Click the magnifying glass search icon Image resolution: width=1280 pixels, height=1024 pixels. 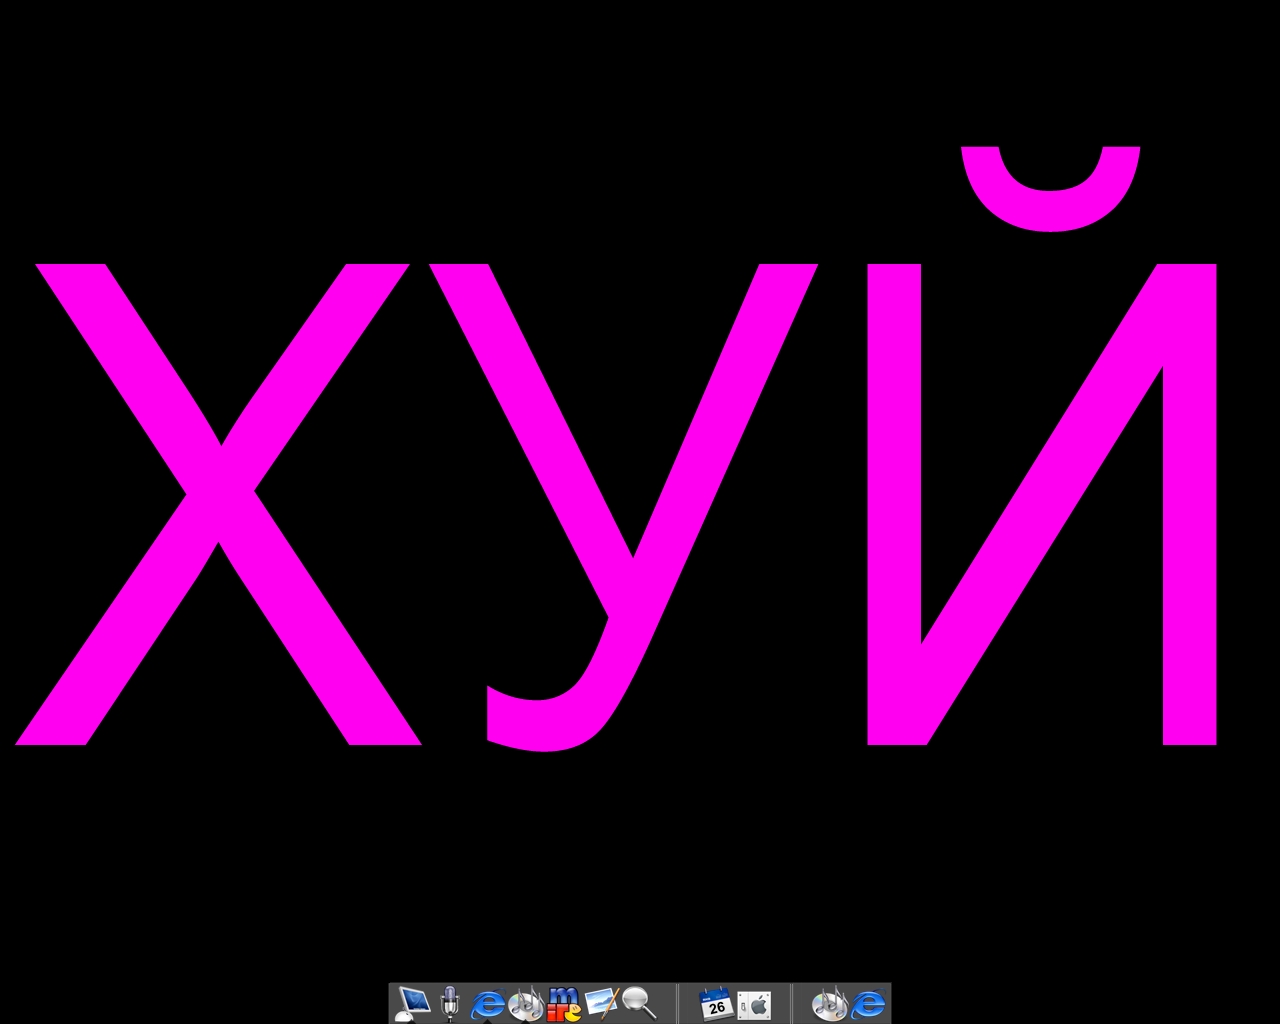(x=638, y=1002)
